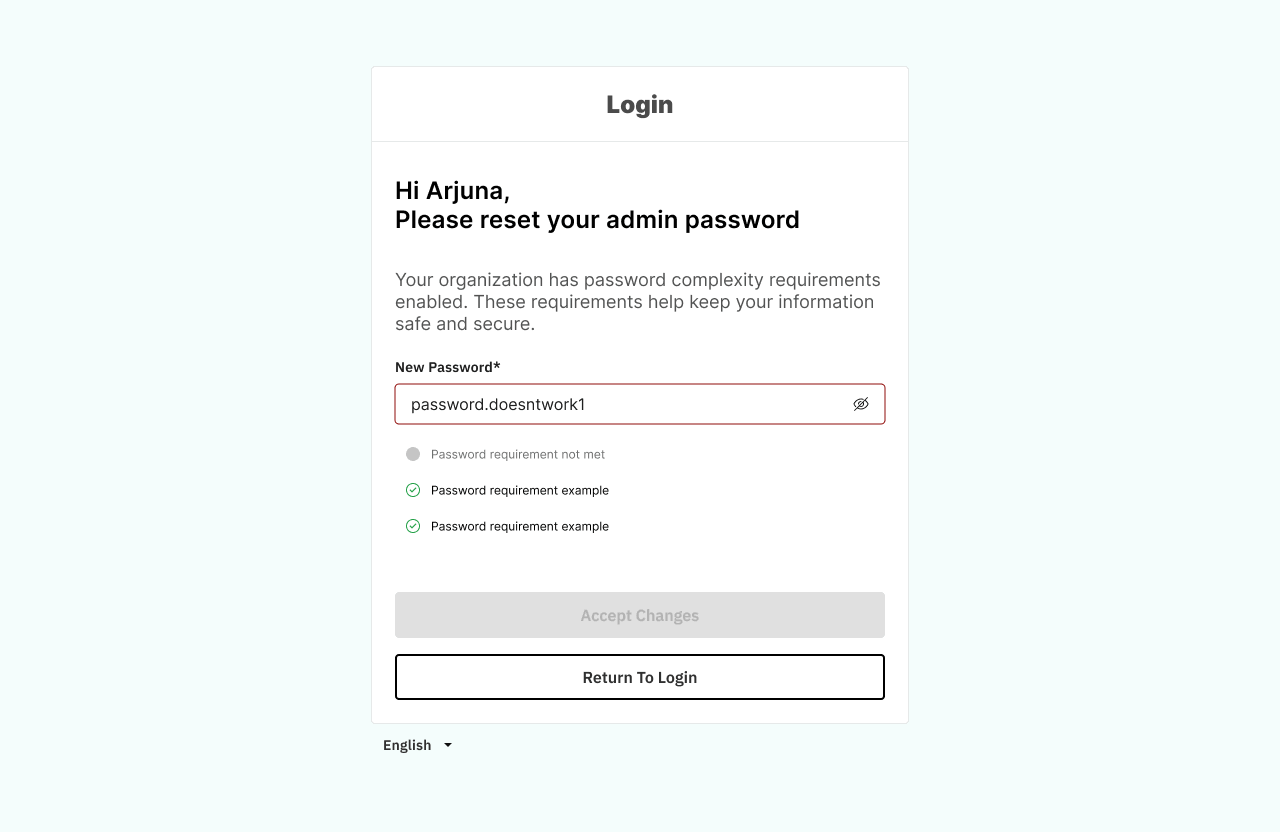The height and width of the screenshot is (832, 1280).
Task: Click the "Hi Arjuna," greeting text
Action: pyautogui.click(x=452, y=190)
